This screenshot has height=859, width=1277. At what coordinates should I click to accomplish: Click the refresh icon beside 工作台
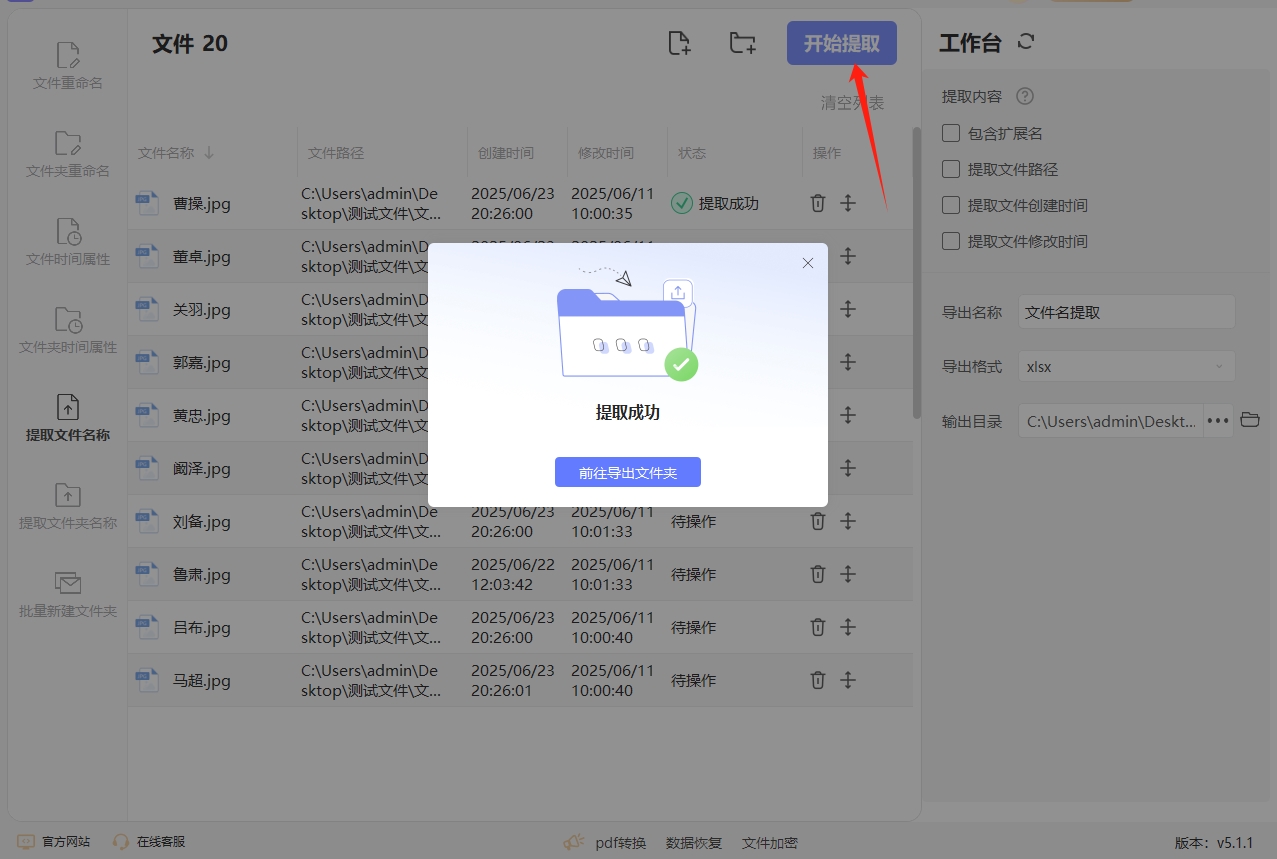[x=1025, y=42]
